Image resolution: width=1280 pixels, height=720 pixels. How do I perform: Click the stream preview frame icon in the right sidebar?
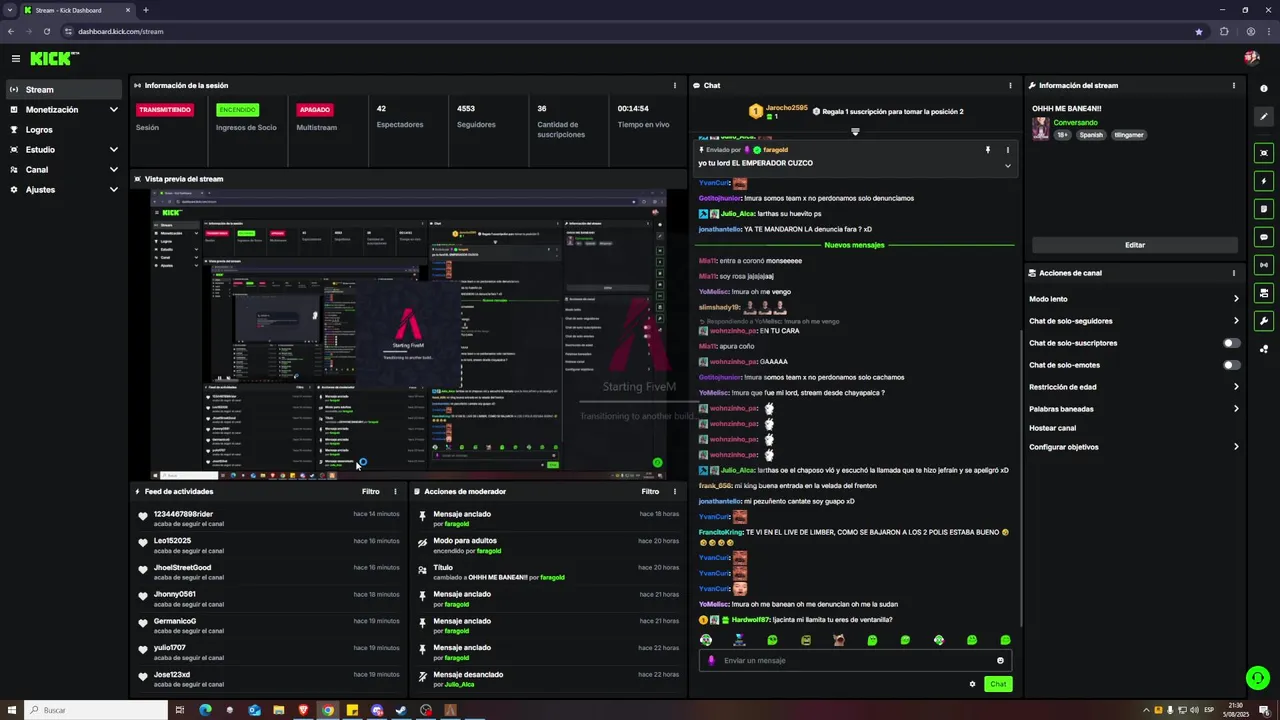1264,153
